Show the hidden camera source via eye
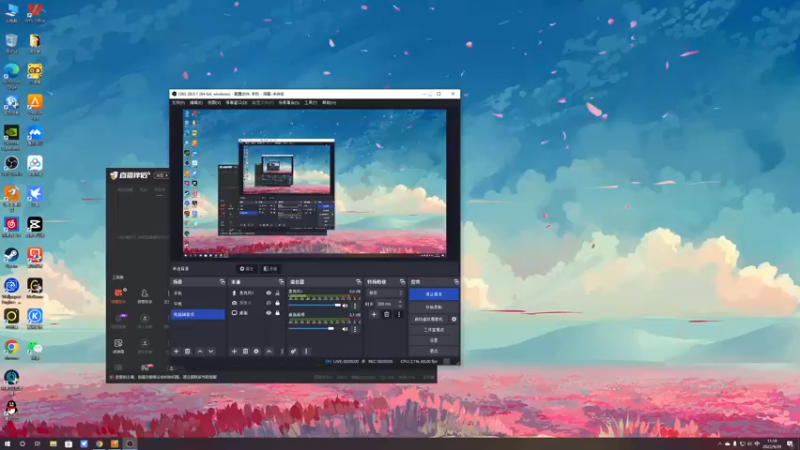This screenshot has width=800, height=450. [x=268, y=303]
